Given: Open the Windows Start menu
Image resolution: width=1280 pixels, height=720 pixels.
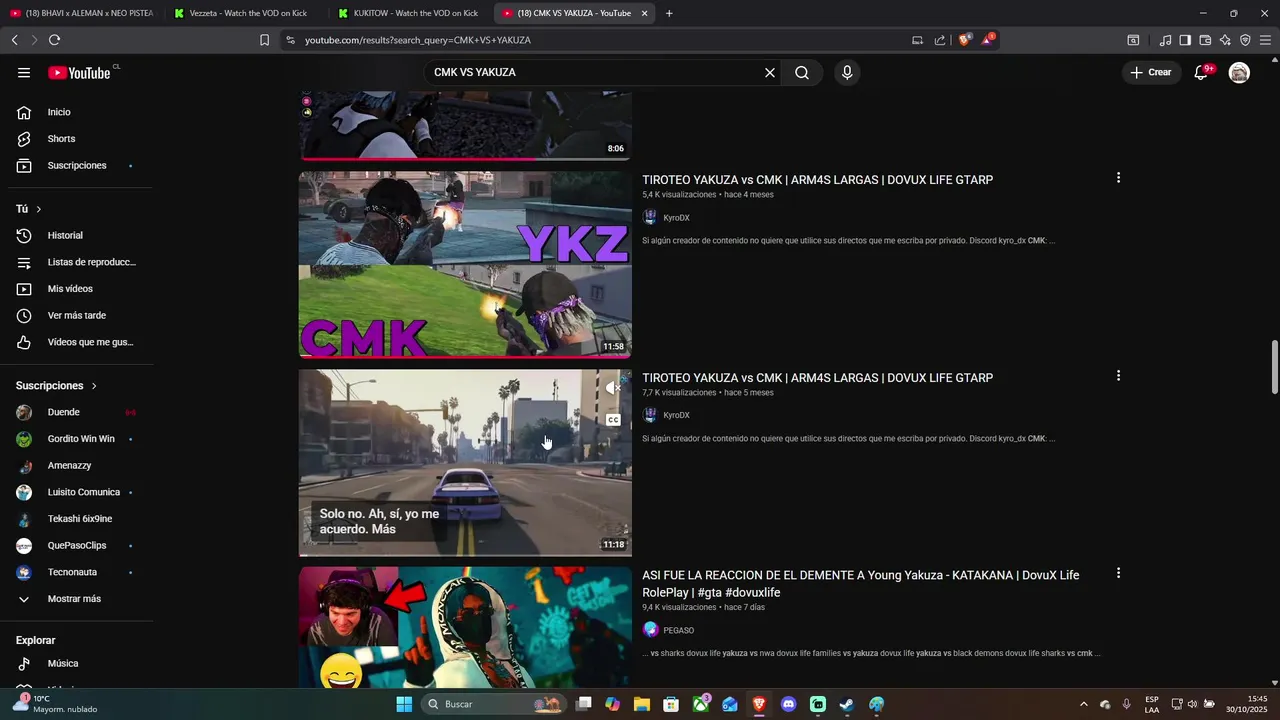Looking at the screenshot, I should point(404,704).
